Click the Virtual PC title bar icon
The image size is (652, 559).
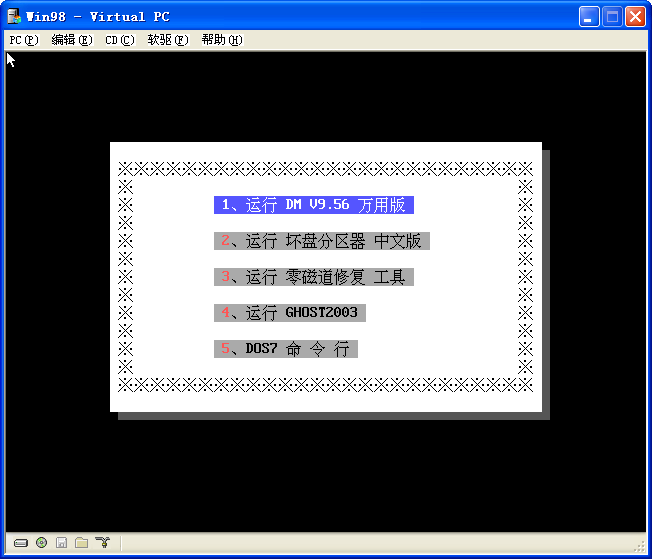click(x=14, y=16)
